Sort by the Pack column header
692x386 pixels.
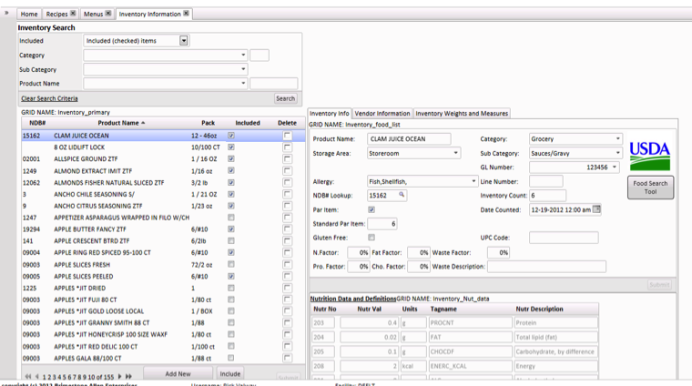[x=208, y=123]
